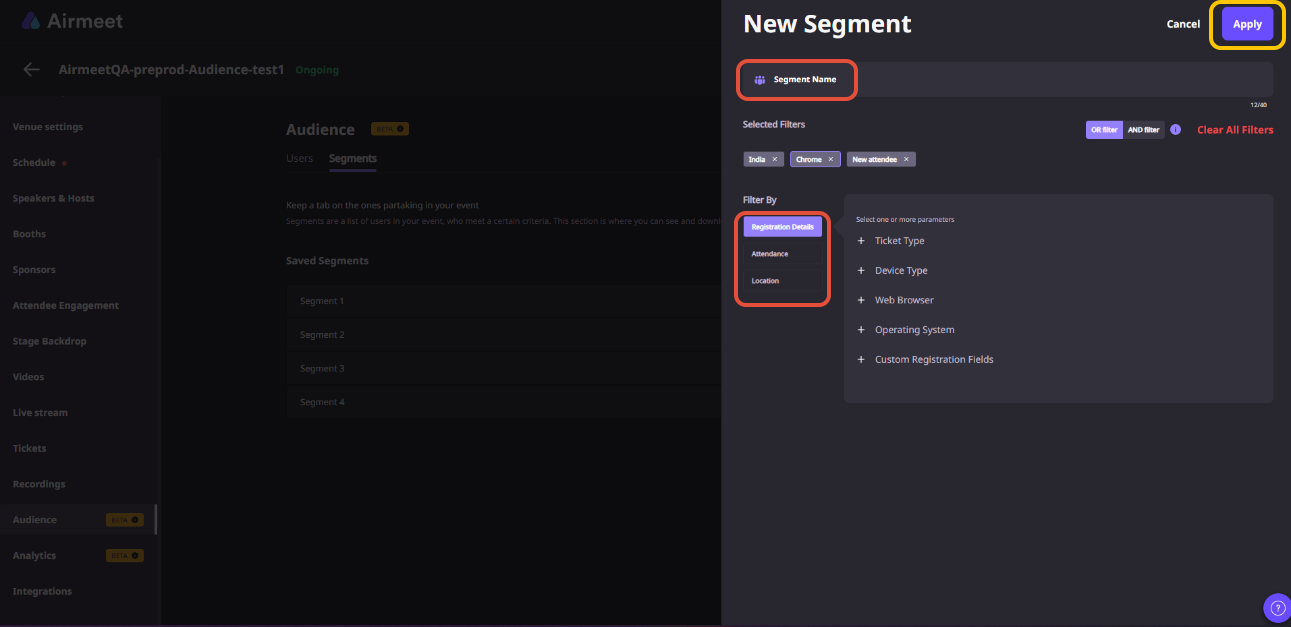Open saved Segment 3 row
This screenshot has height=627, width=1291.
pyautogui.click(x=504, y=368)
